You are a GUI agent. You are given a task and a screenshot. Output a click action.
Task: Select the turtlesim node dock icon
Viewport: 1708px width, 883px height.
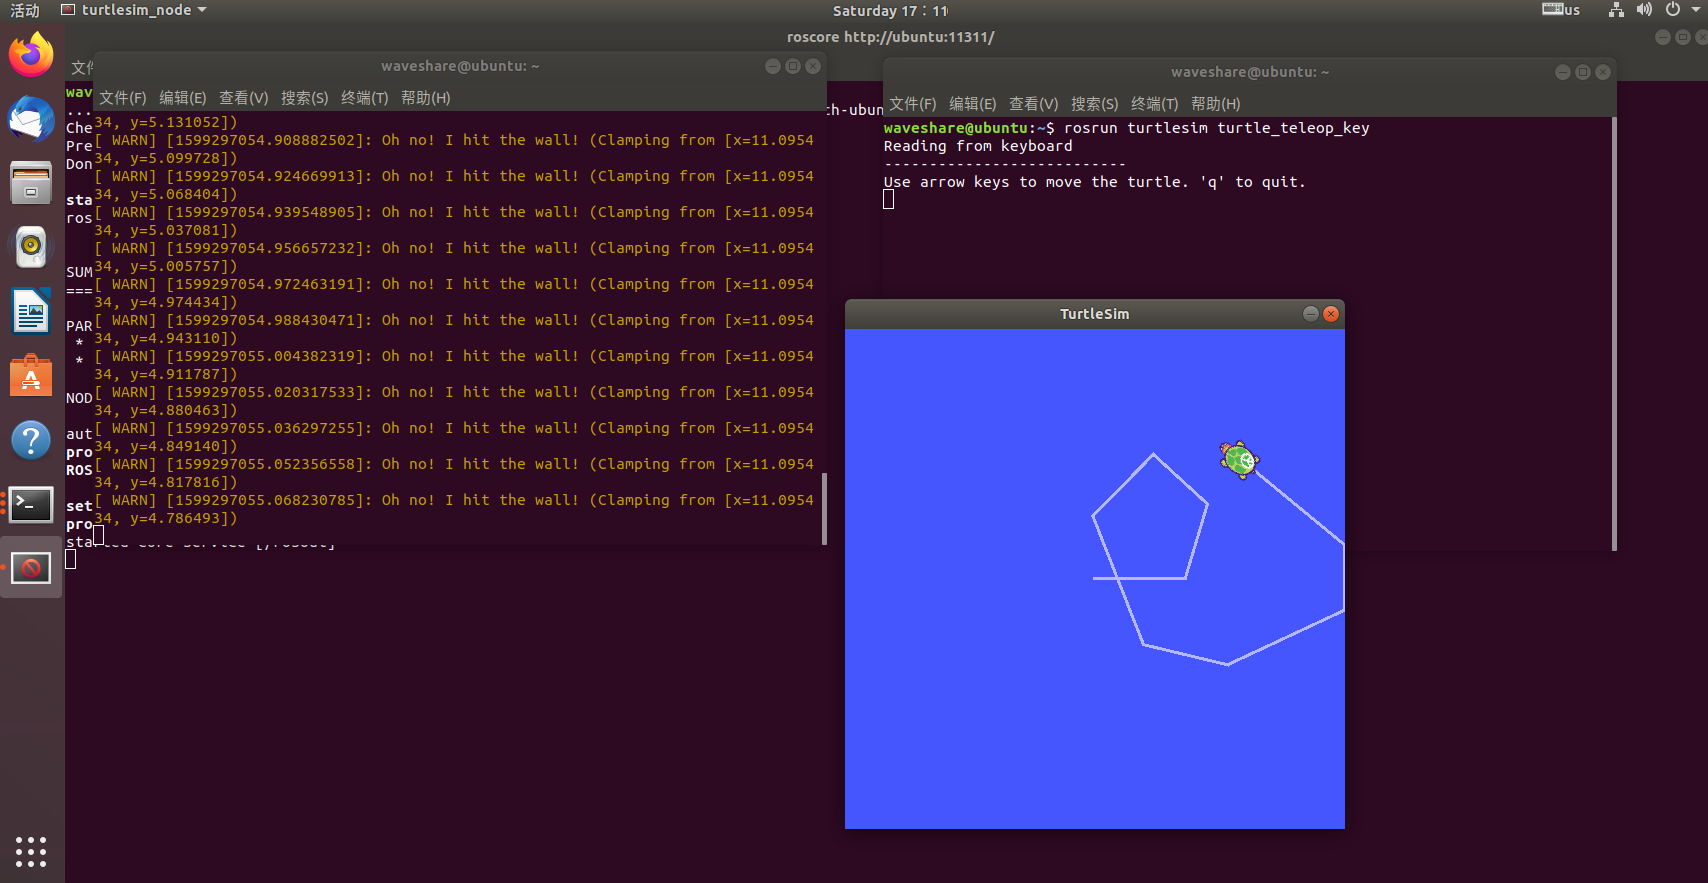(31, 569)
